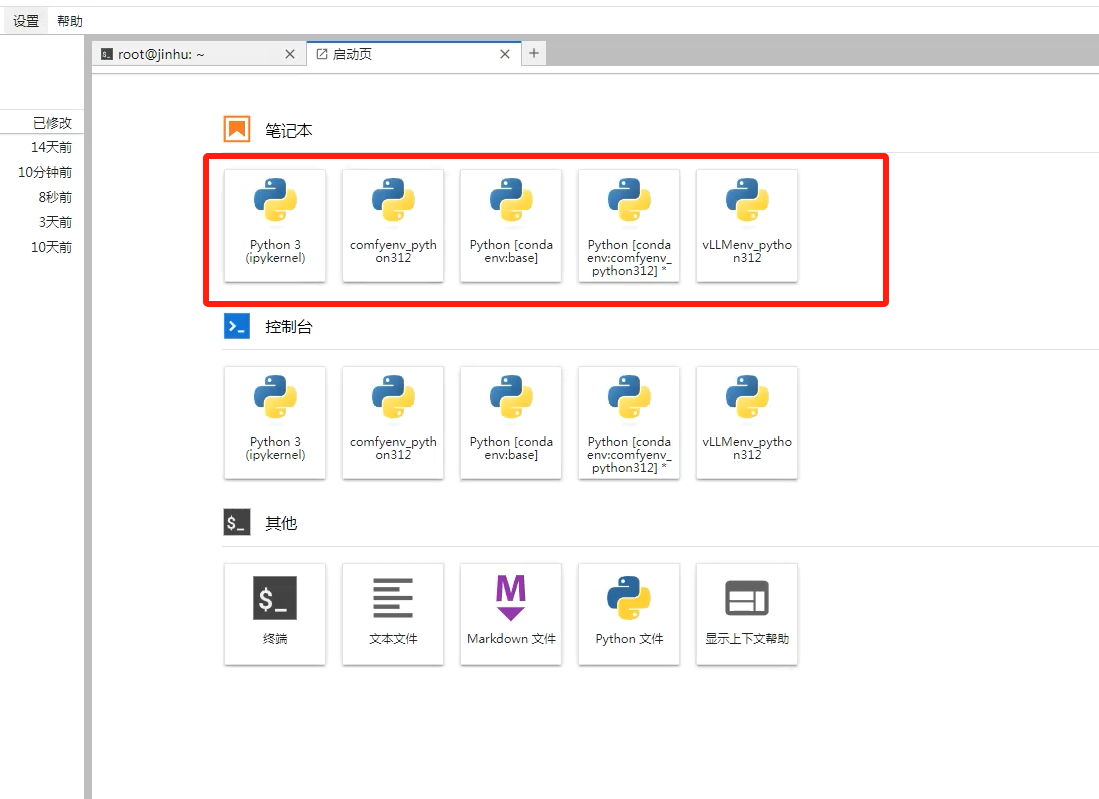
Task: Create a new text file (文本文件)
Action: [x=393, y=614]
